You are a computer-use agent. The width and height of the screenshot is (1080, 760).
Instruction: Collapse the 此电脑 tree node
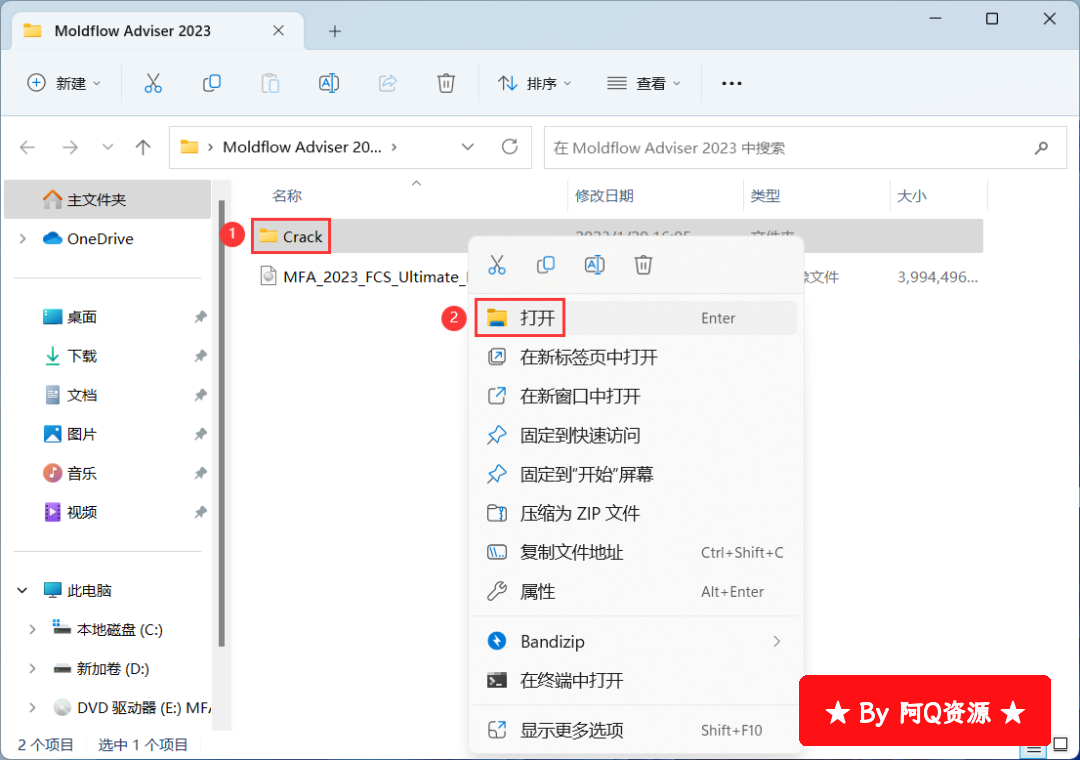(23, 590)
